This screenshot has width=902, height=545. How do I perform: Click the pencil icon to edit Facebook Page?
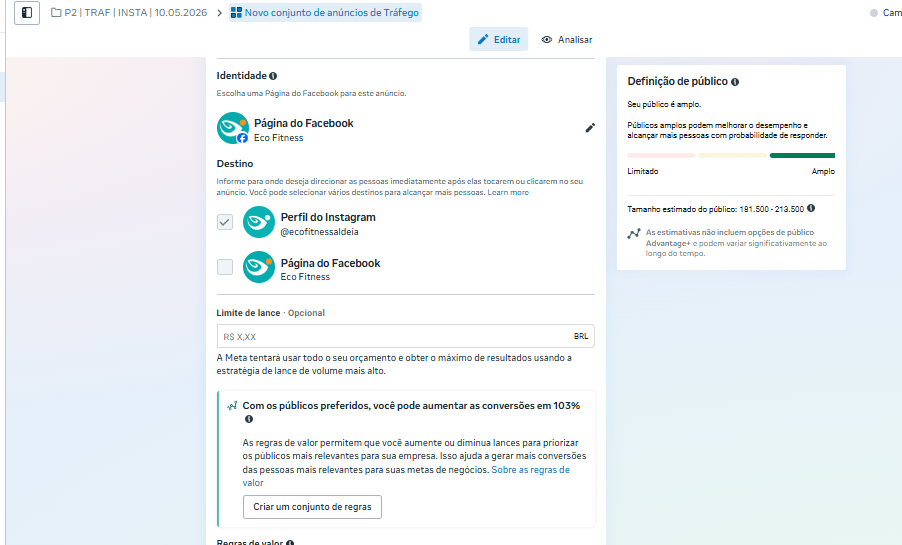click(x=590, y=128)
